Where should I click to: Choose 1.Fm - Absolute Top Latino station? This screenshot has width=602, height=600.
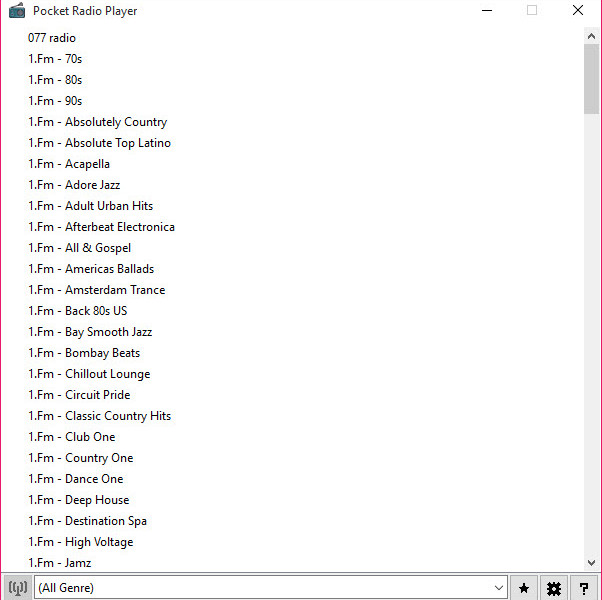(x=99, y=143)
